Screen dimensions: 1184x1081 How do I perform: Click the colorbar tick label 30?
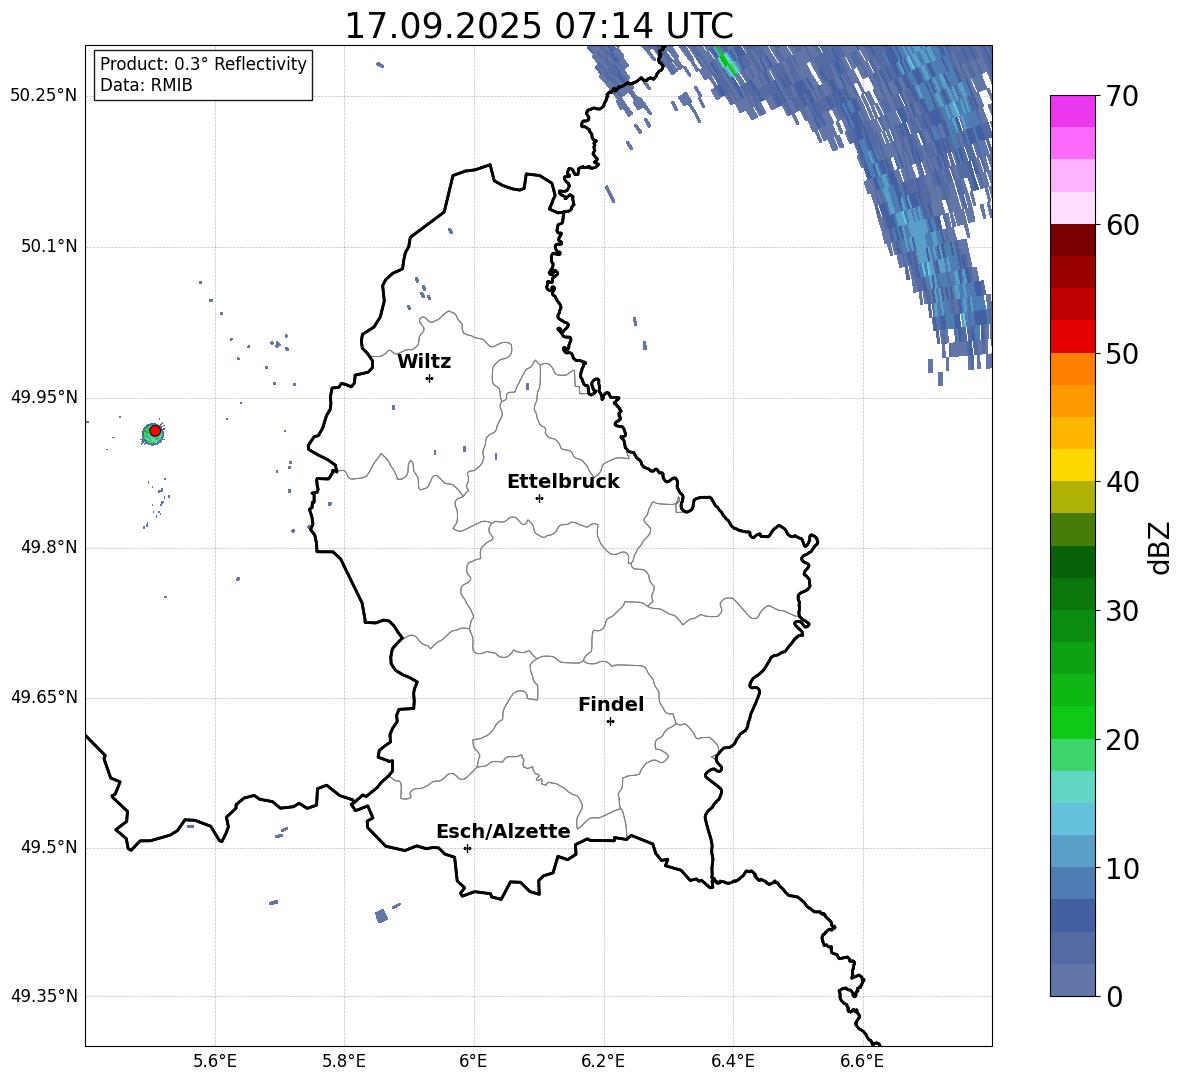(x=1121, y=611)
